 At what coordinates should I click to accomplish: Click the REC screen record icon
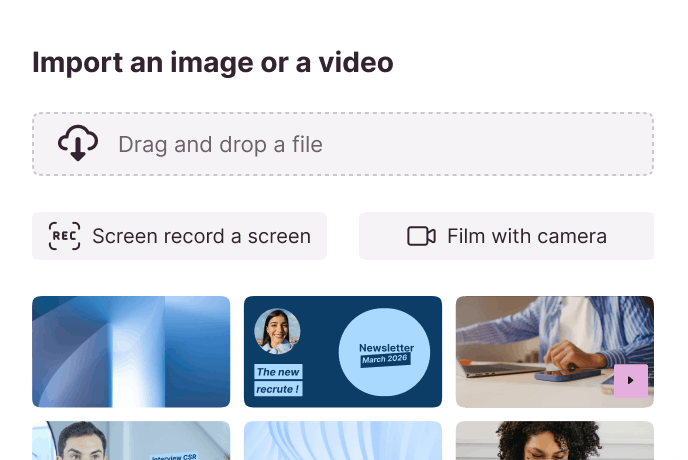[x=64, y=236]
